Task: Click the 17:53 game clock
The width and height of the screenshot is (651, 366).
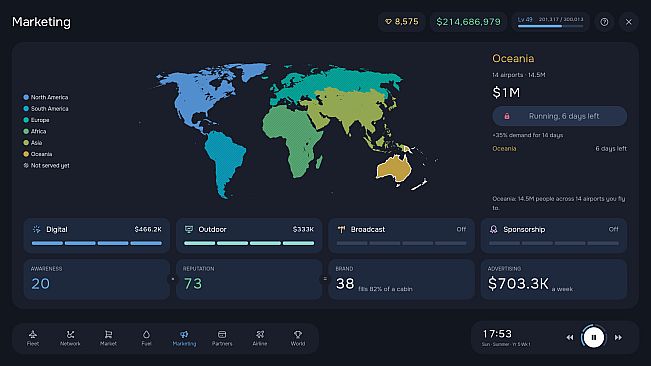Action: click(497, 334)
